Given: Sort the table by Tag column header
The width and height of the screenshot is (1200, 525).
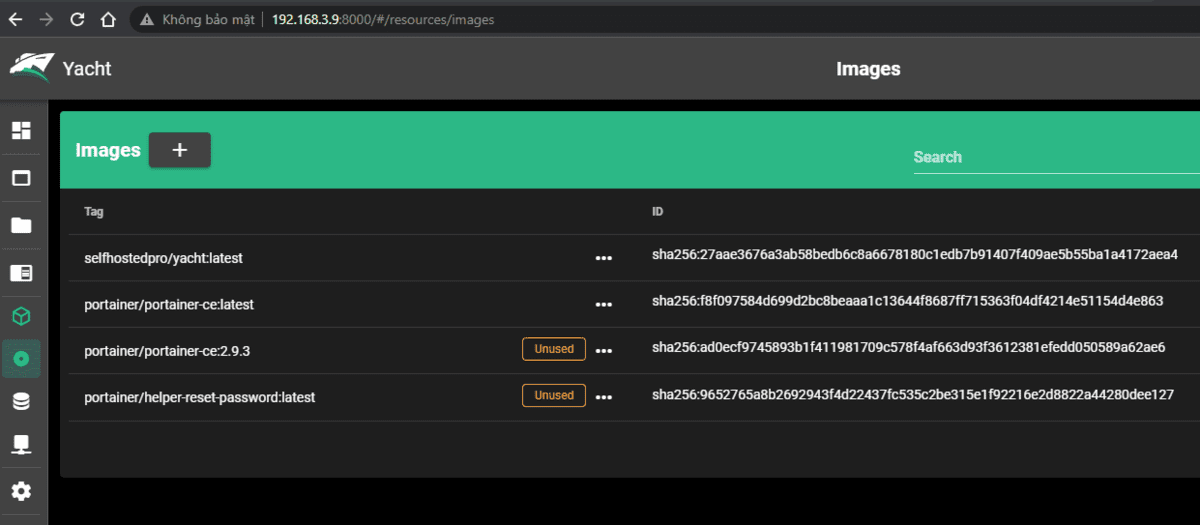Looking at the screenshot, I should pyautogui.click(x=94, y=212).
